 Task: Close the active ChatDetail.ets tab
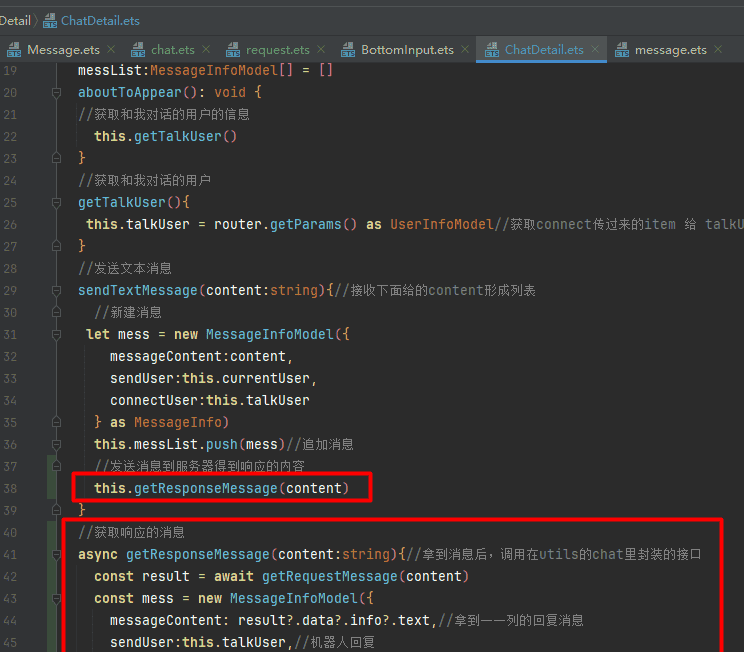pos(596,50)
